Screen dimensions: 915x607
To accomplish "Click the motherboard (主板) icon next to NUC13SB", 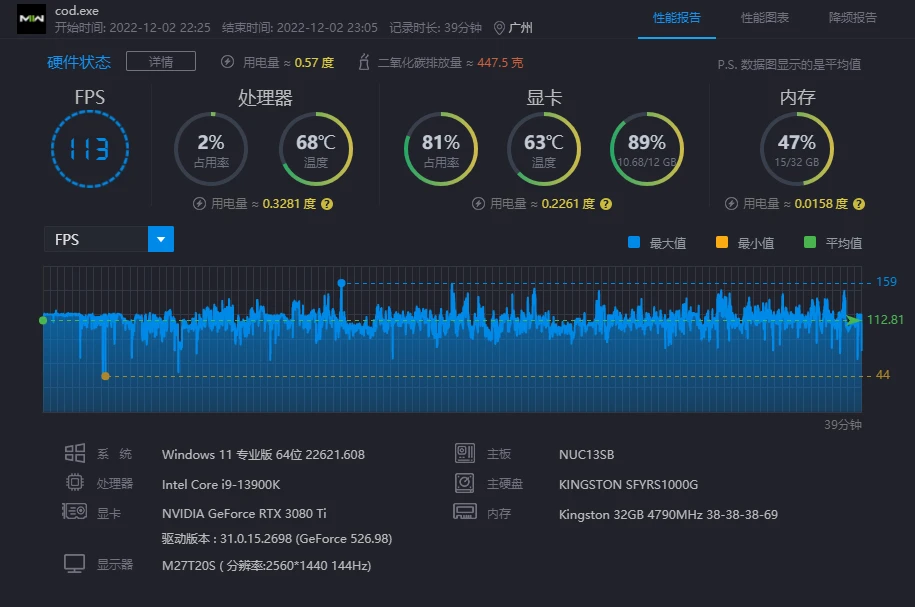I will tap(464, 453).
